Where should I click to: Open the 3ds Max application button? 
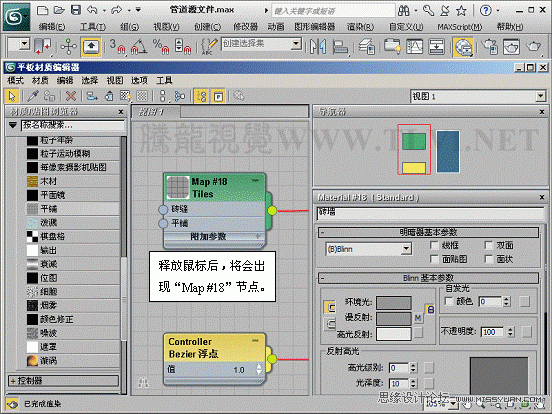pyautogui.click(x=17, y=17)
